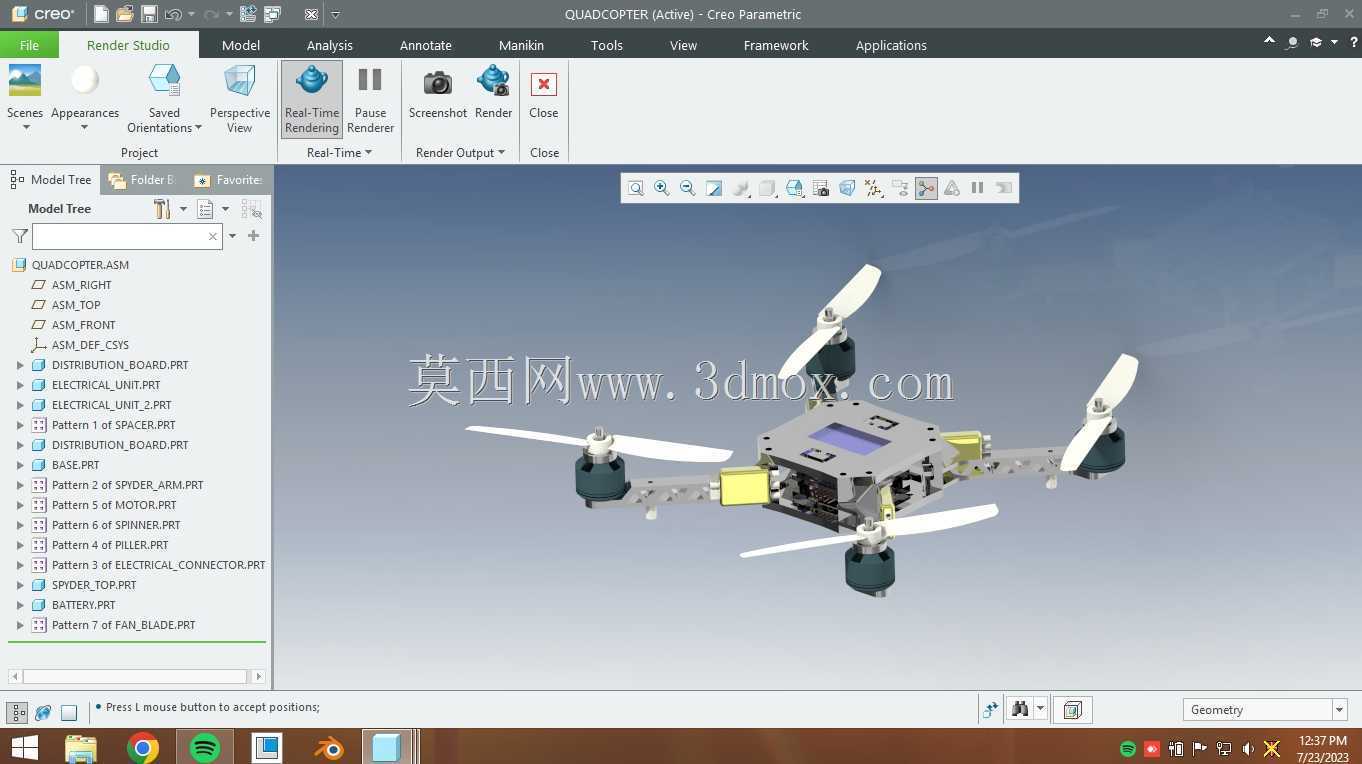Undo the last action
The image size is (1362, 764).
(x=173, y=14)
